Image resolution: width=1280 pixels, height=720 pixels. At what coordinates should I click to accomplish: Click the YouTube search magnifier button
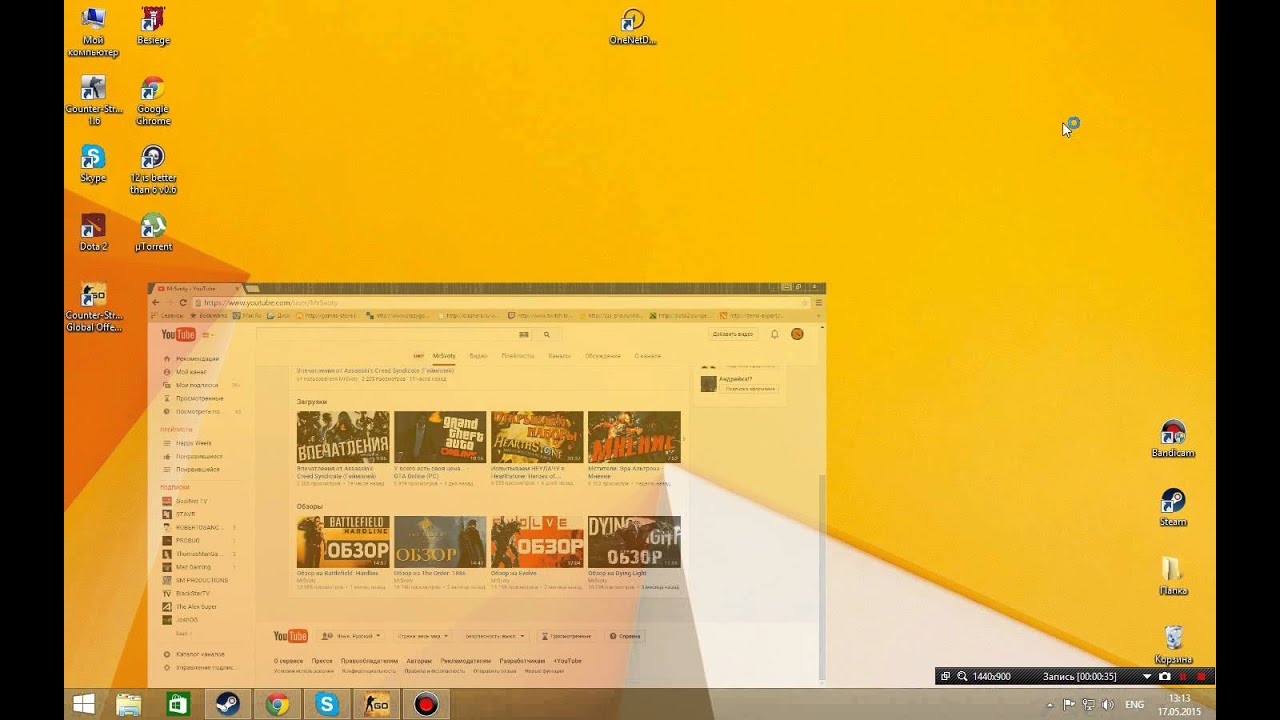point(547,335)
